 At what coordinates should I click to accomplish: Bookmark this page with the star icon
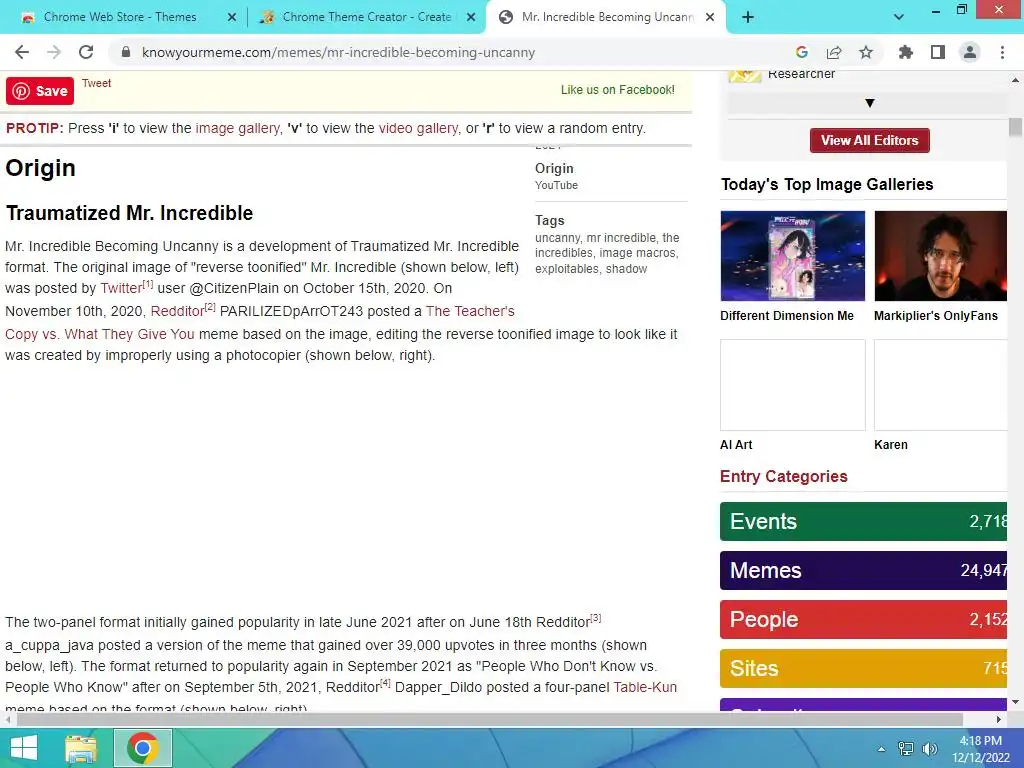pyautogui.click(x=866, y=52)
